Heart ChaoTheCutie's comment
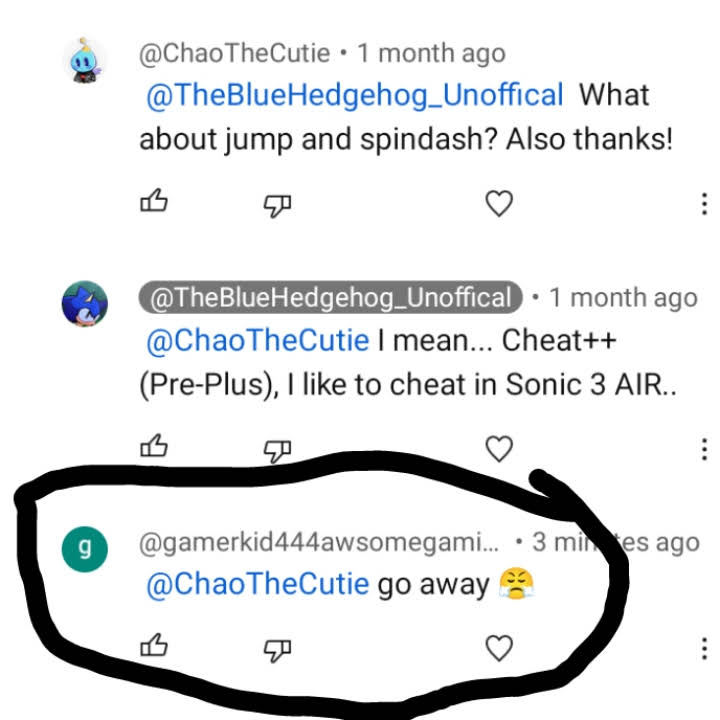The height and width of the screenshot is (720, 720). pos(499,203)
